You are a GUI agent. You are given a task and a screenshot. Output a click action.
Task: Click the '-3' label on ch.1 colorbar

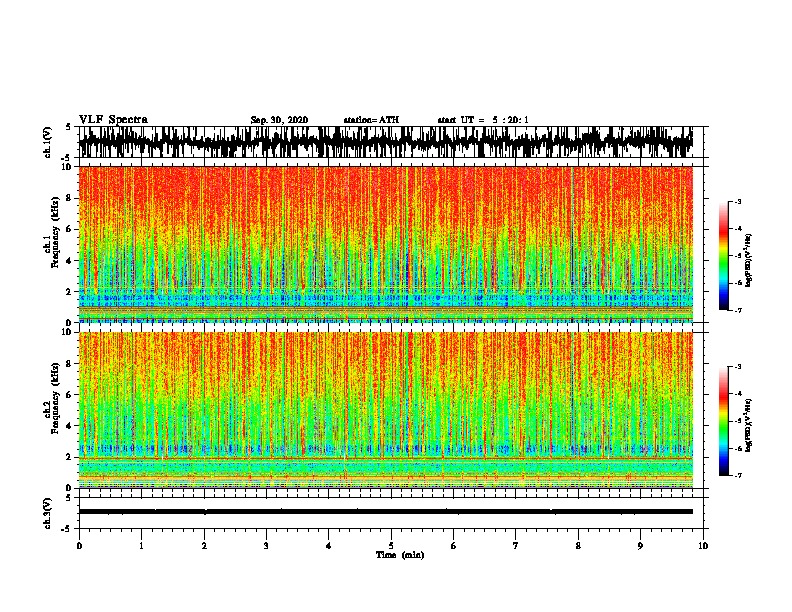pyautogui.click(x=737, y=202)
